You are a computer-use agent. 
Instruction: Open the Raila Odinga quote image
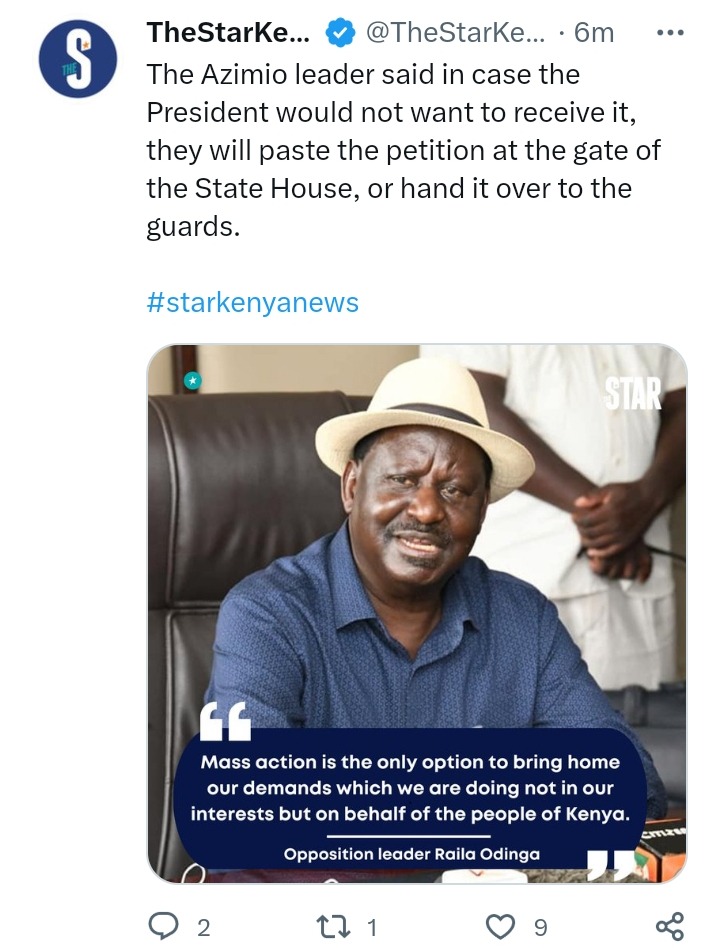417,613
